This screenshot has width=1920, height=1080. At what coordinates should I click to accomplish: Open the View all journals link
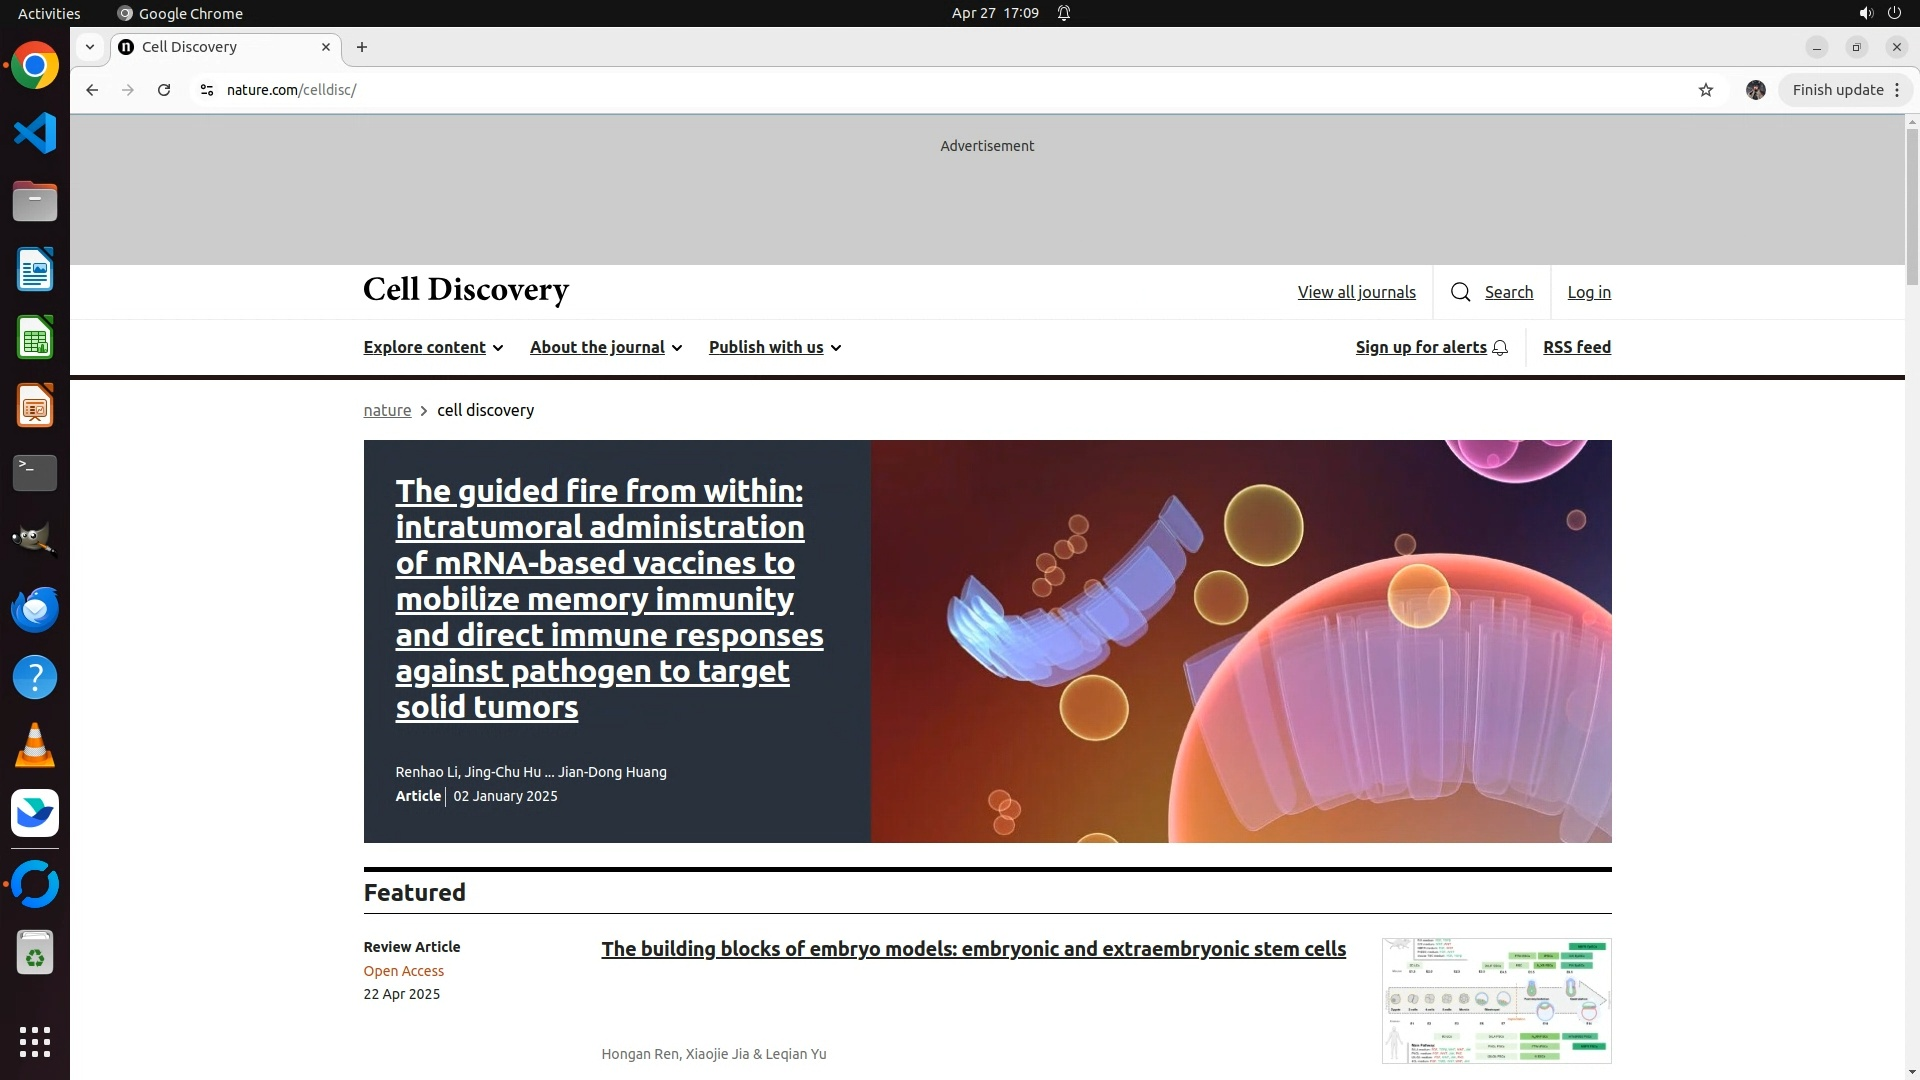pyautogui.click(x=1356, y=292)
